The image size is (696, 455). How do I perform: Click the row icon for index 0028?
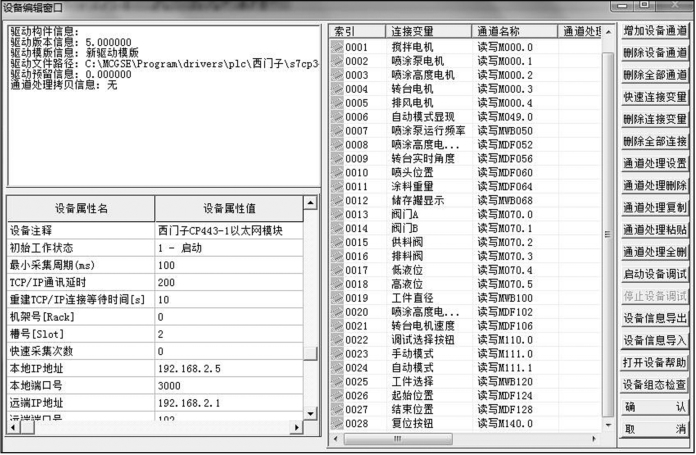337,423
